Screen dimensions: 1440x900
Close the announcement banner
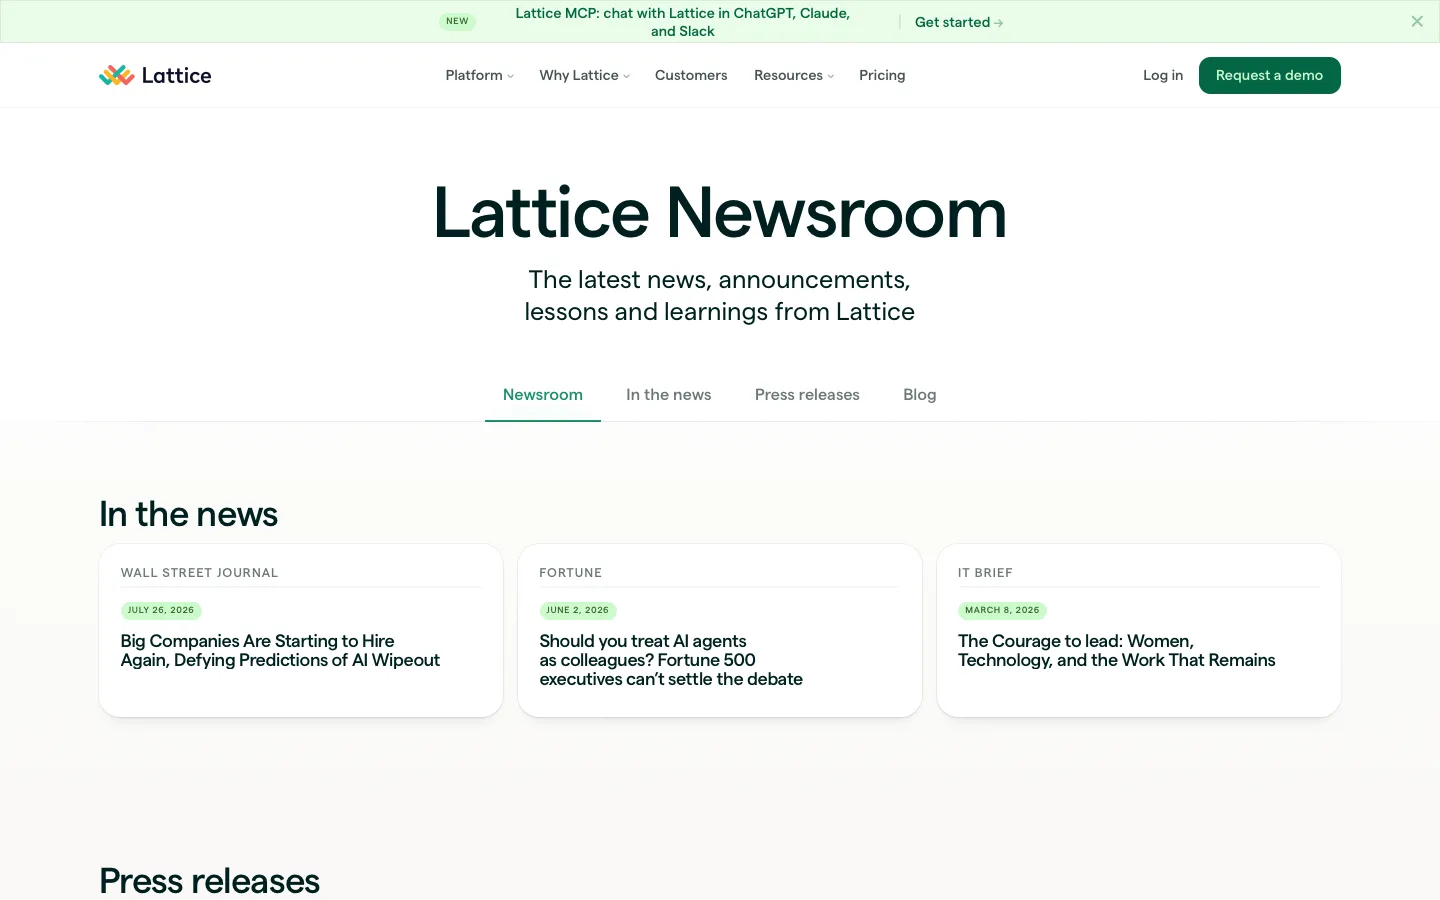pos(1417,21)
